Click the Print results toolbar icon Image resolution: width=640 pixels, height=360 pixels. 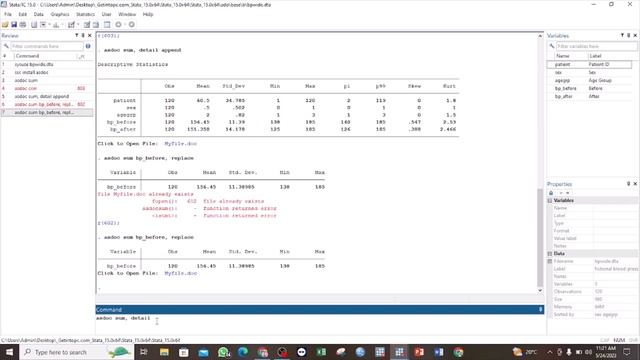pos(23,25)
